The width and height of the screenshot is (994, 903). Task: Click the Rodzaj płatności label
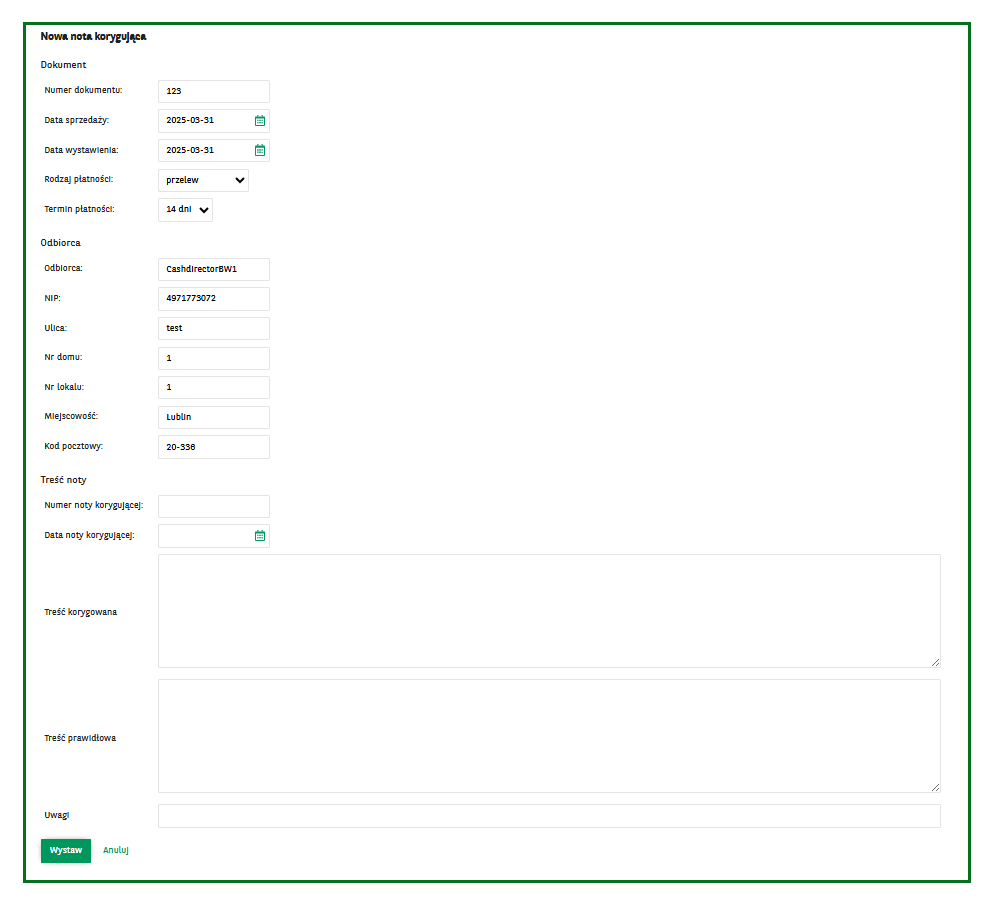[x=79, y=179]
